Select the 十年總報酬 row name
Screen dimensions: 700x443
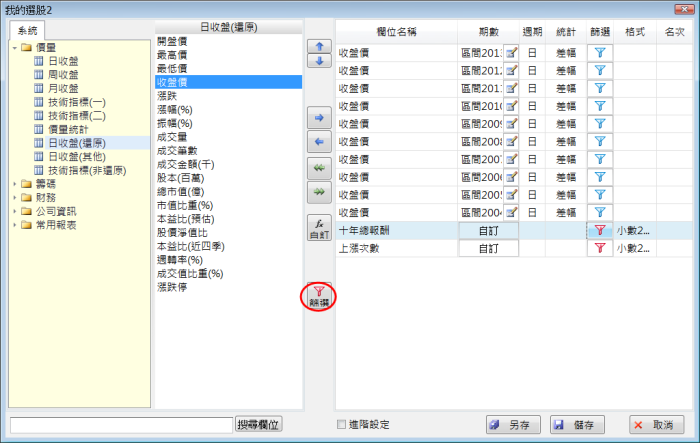(x=364, y=230)
